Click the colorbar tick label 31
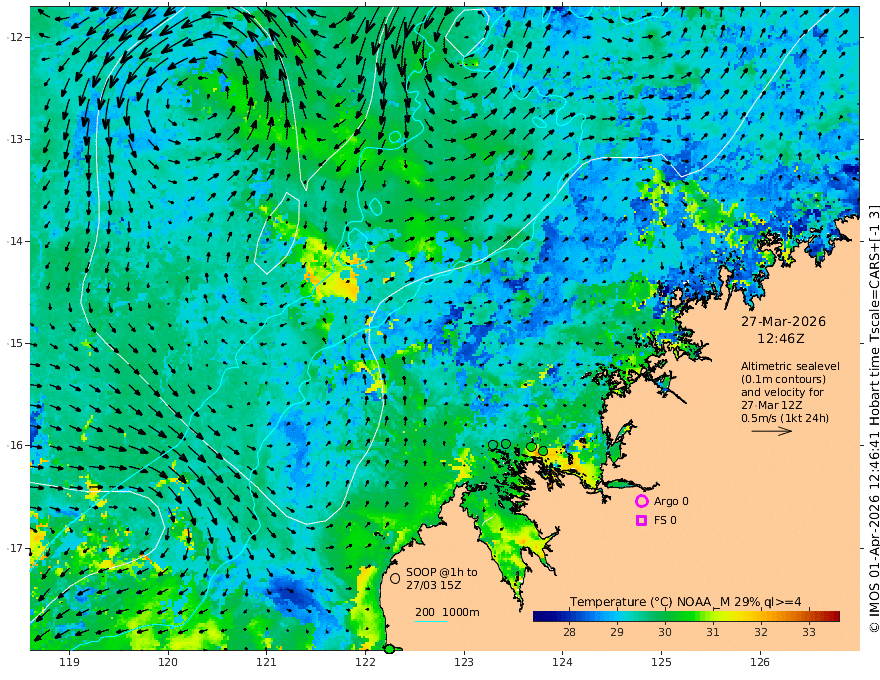 click(x=713, y=632)
